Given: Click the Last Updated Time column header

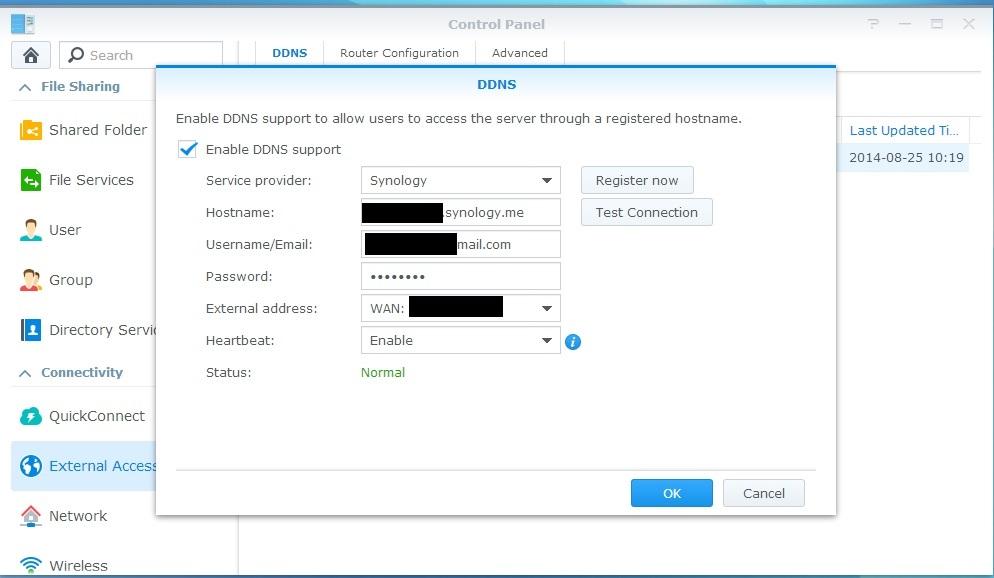Looking at the screenshot, I should pos(903,131).
